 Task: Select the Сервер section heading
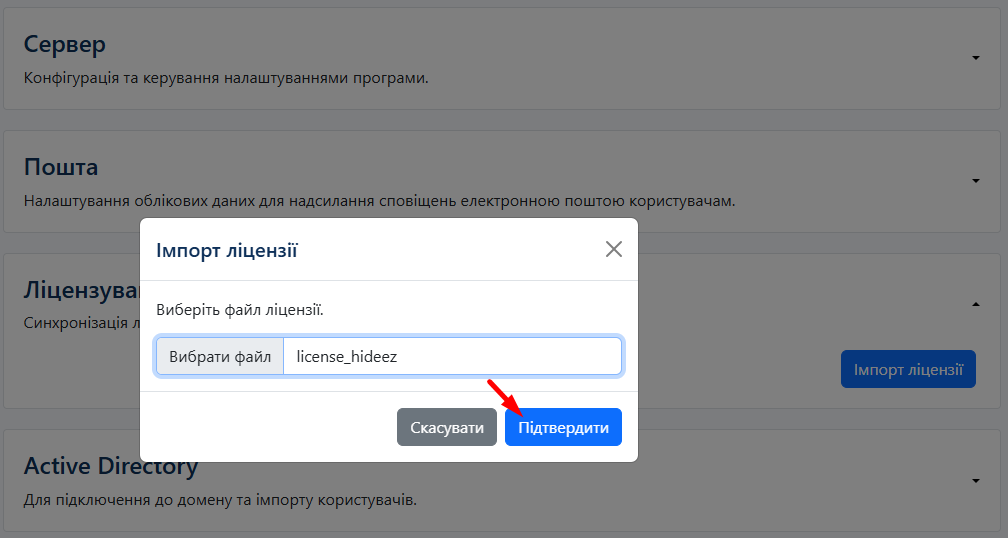65,44
